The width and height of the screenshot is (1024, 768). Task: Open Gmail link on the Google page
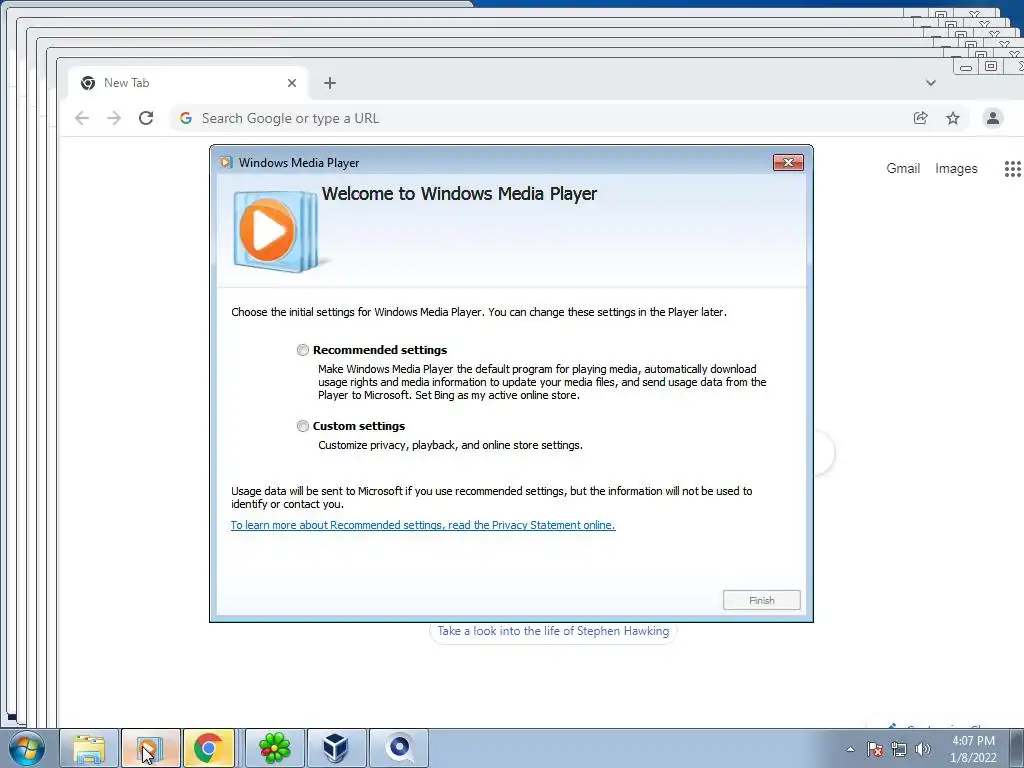click(x=903, y=168)
